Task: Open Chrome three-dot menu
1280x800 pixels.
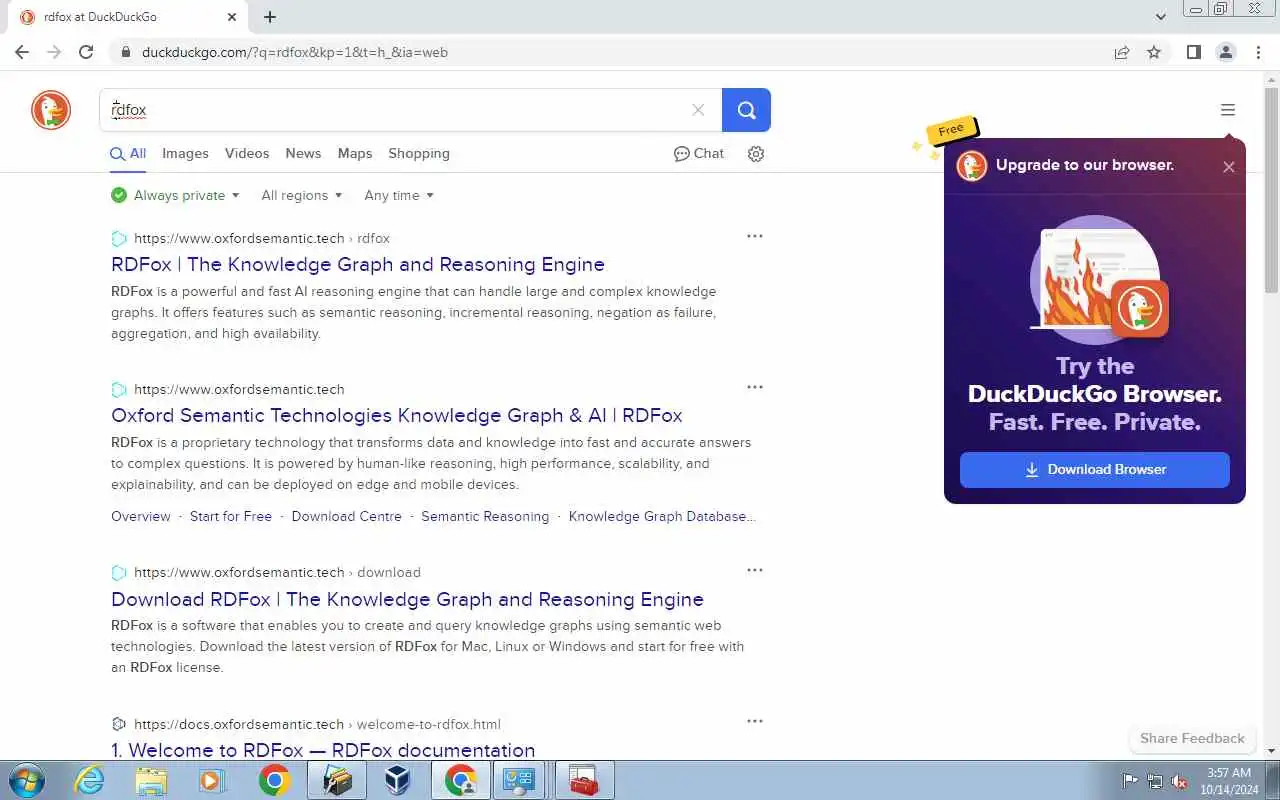Action: click(1258, 52)
